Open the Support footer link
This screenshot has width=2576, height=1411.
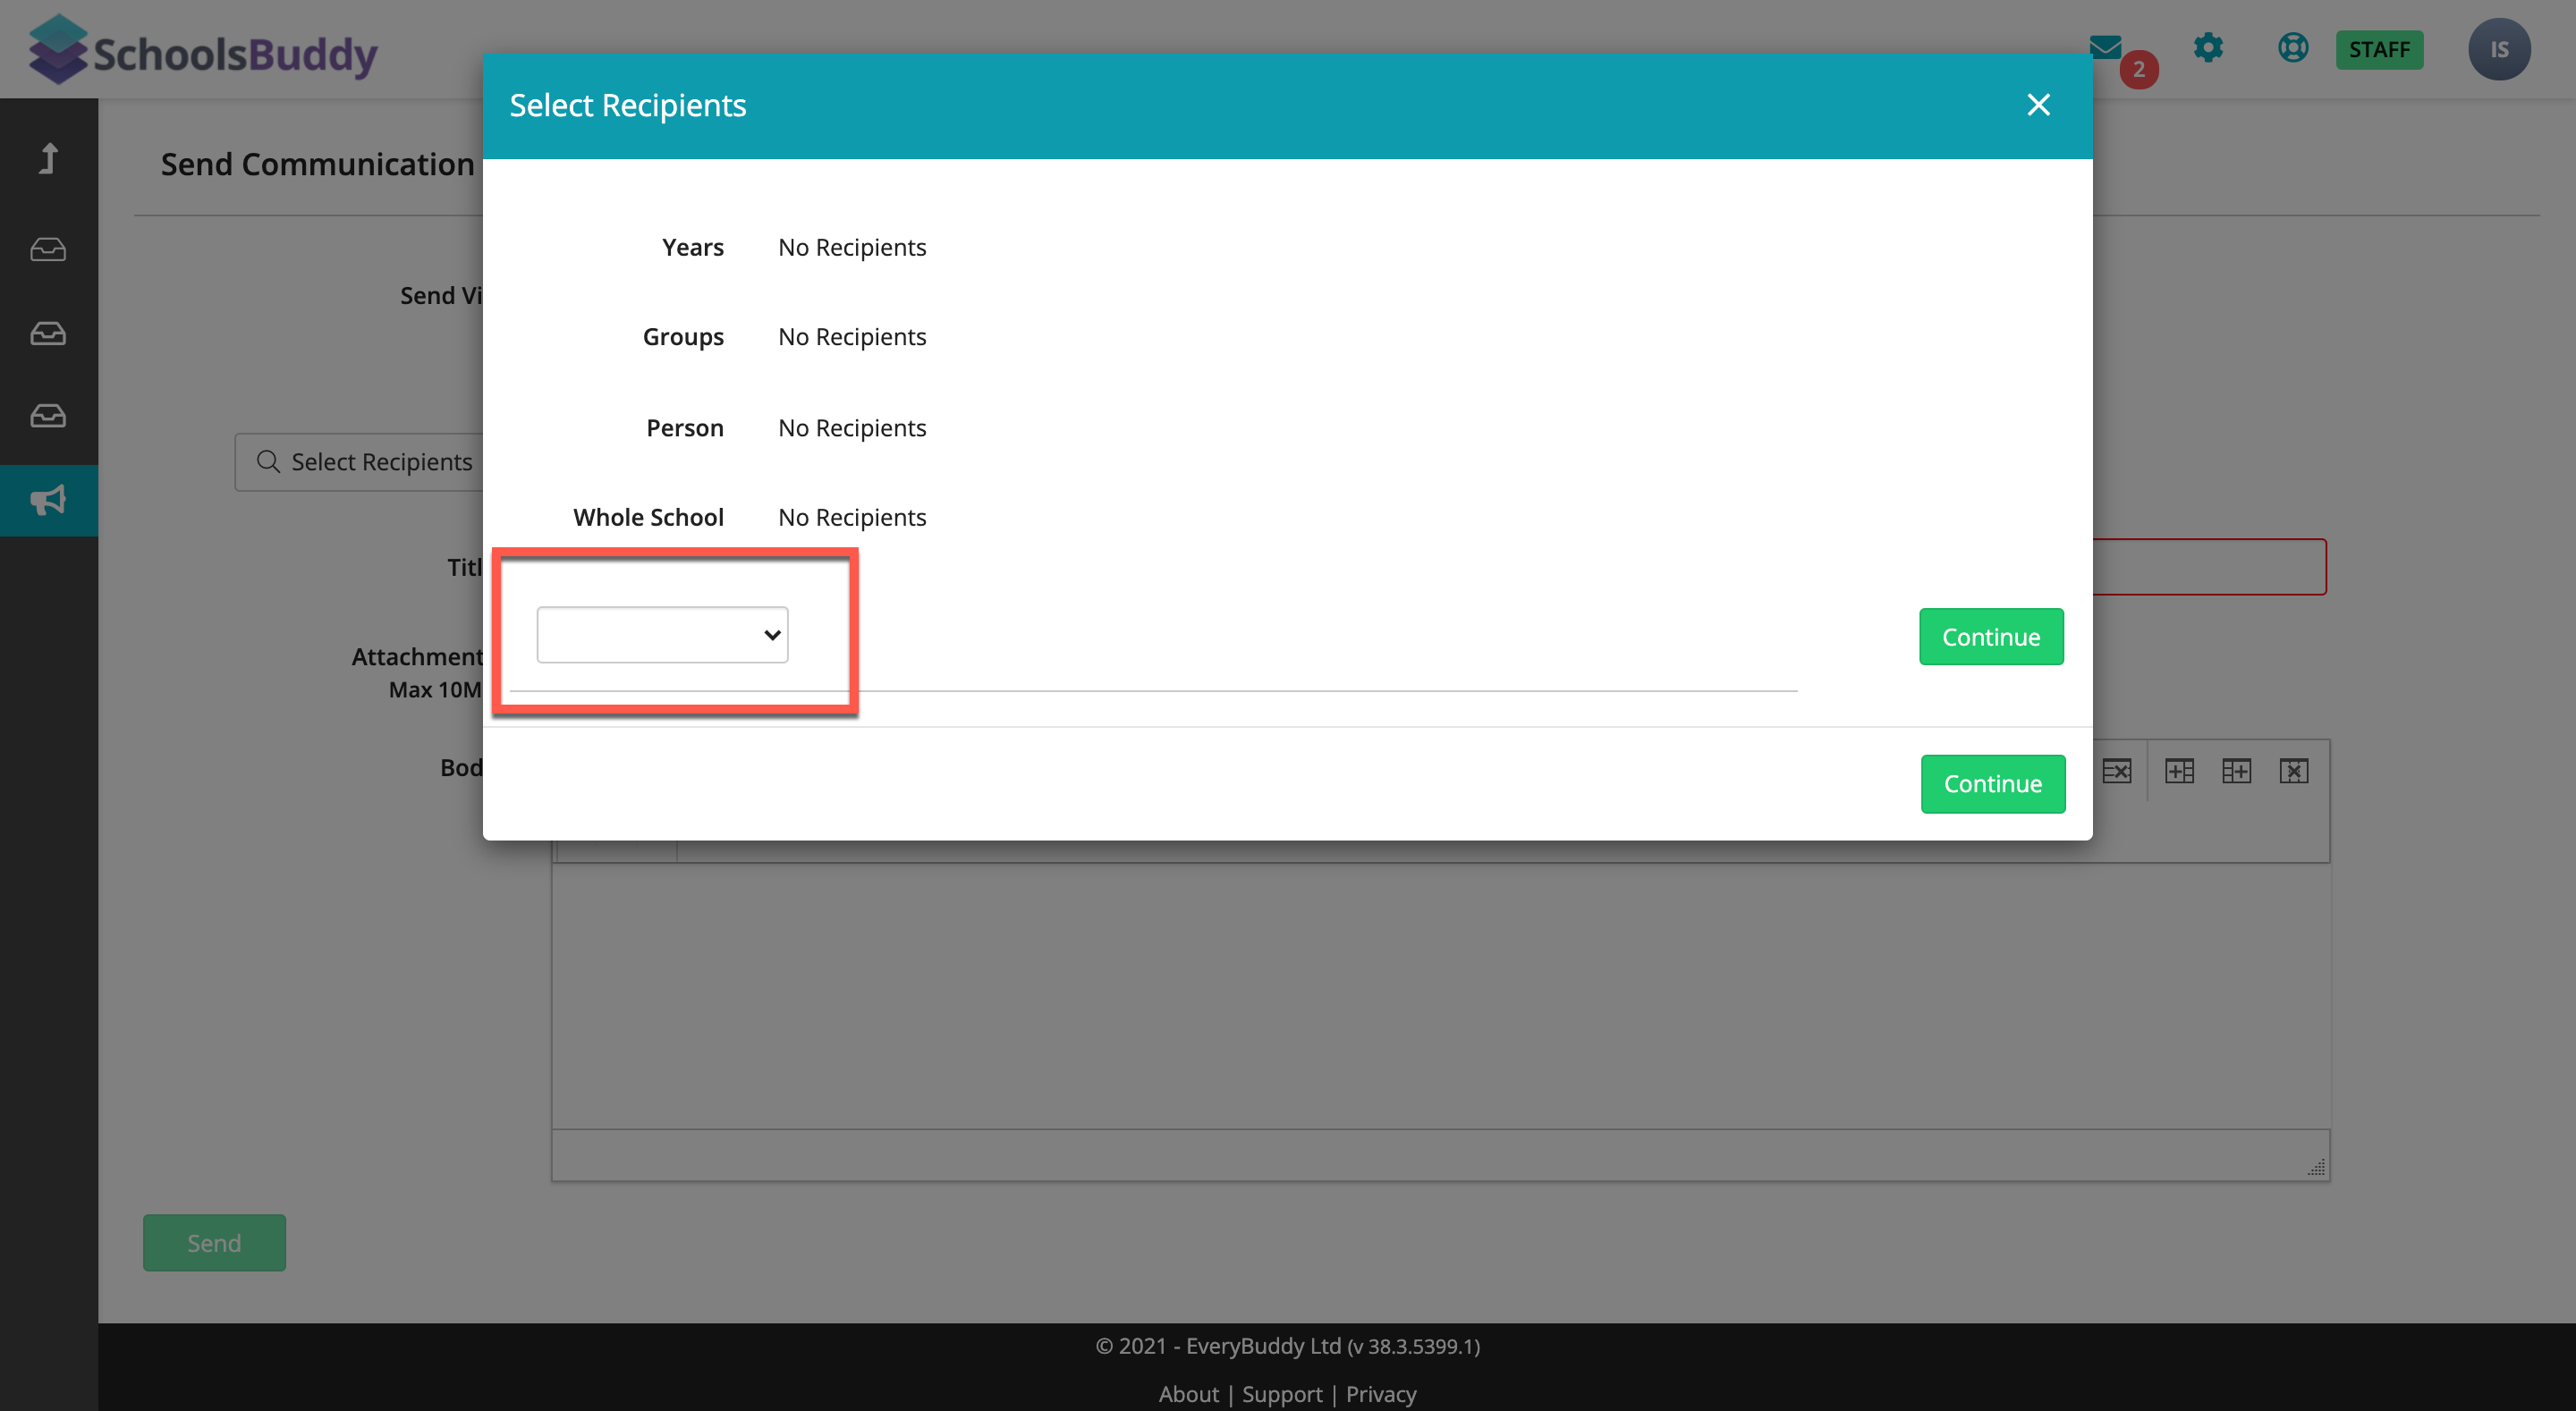1281,1394
